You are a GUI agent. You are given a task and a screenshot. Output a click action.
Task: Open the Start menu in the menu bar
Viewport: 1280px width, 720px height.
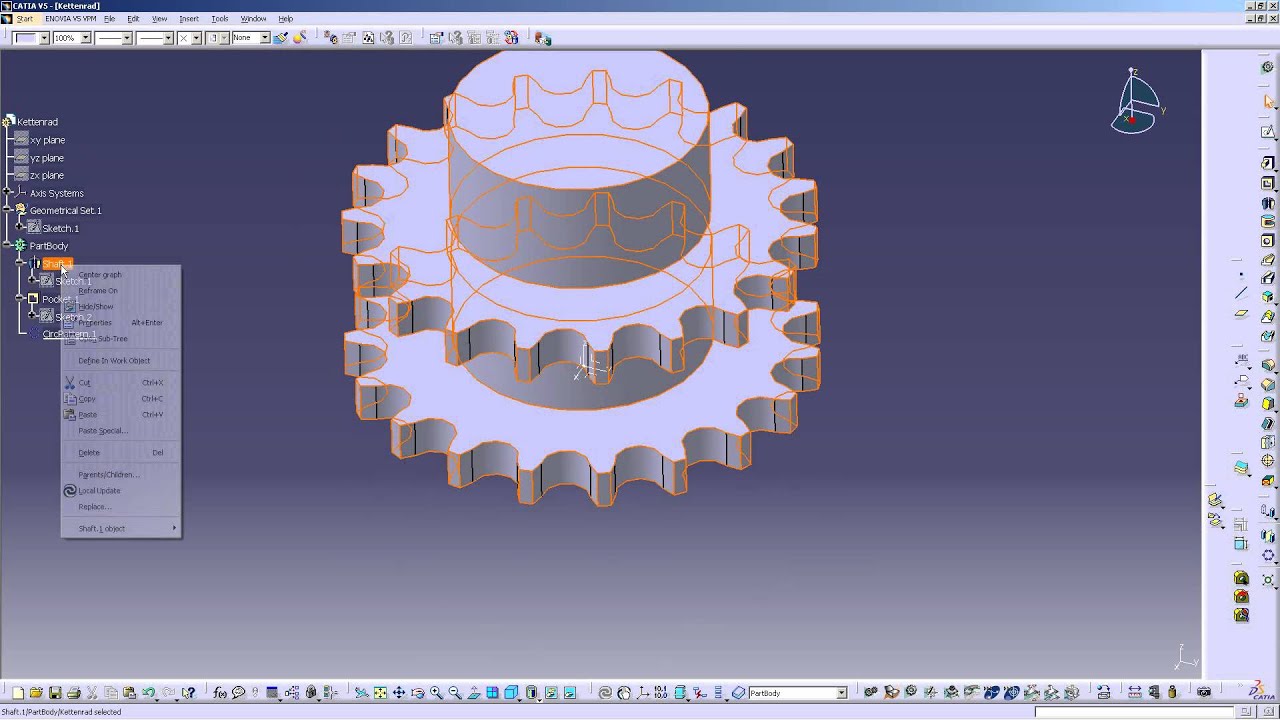24,19
